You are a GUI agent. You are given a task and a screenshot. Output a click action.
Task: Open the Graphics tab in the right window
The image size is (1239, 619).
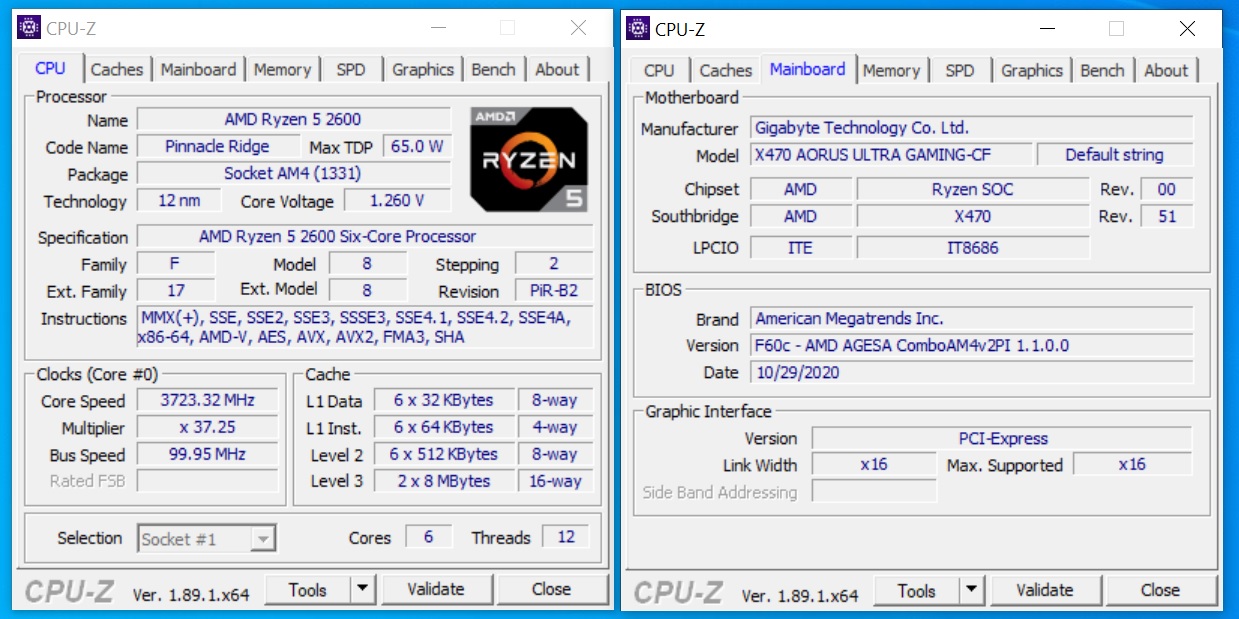coord(1032,70)
